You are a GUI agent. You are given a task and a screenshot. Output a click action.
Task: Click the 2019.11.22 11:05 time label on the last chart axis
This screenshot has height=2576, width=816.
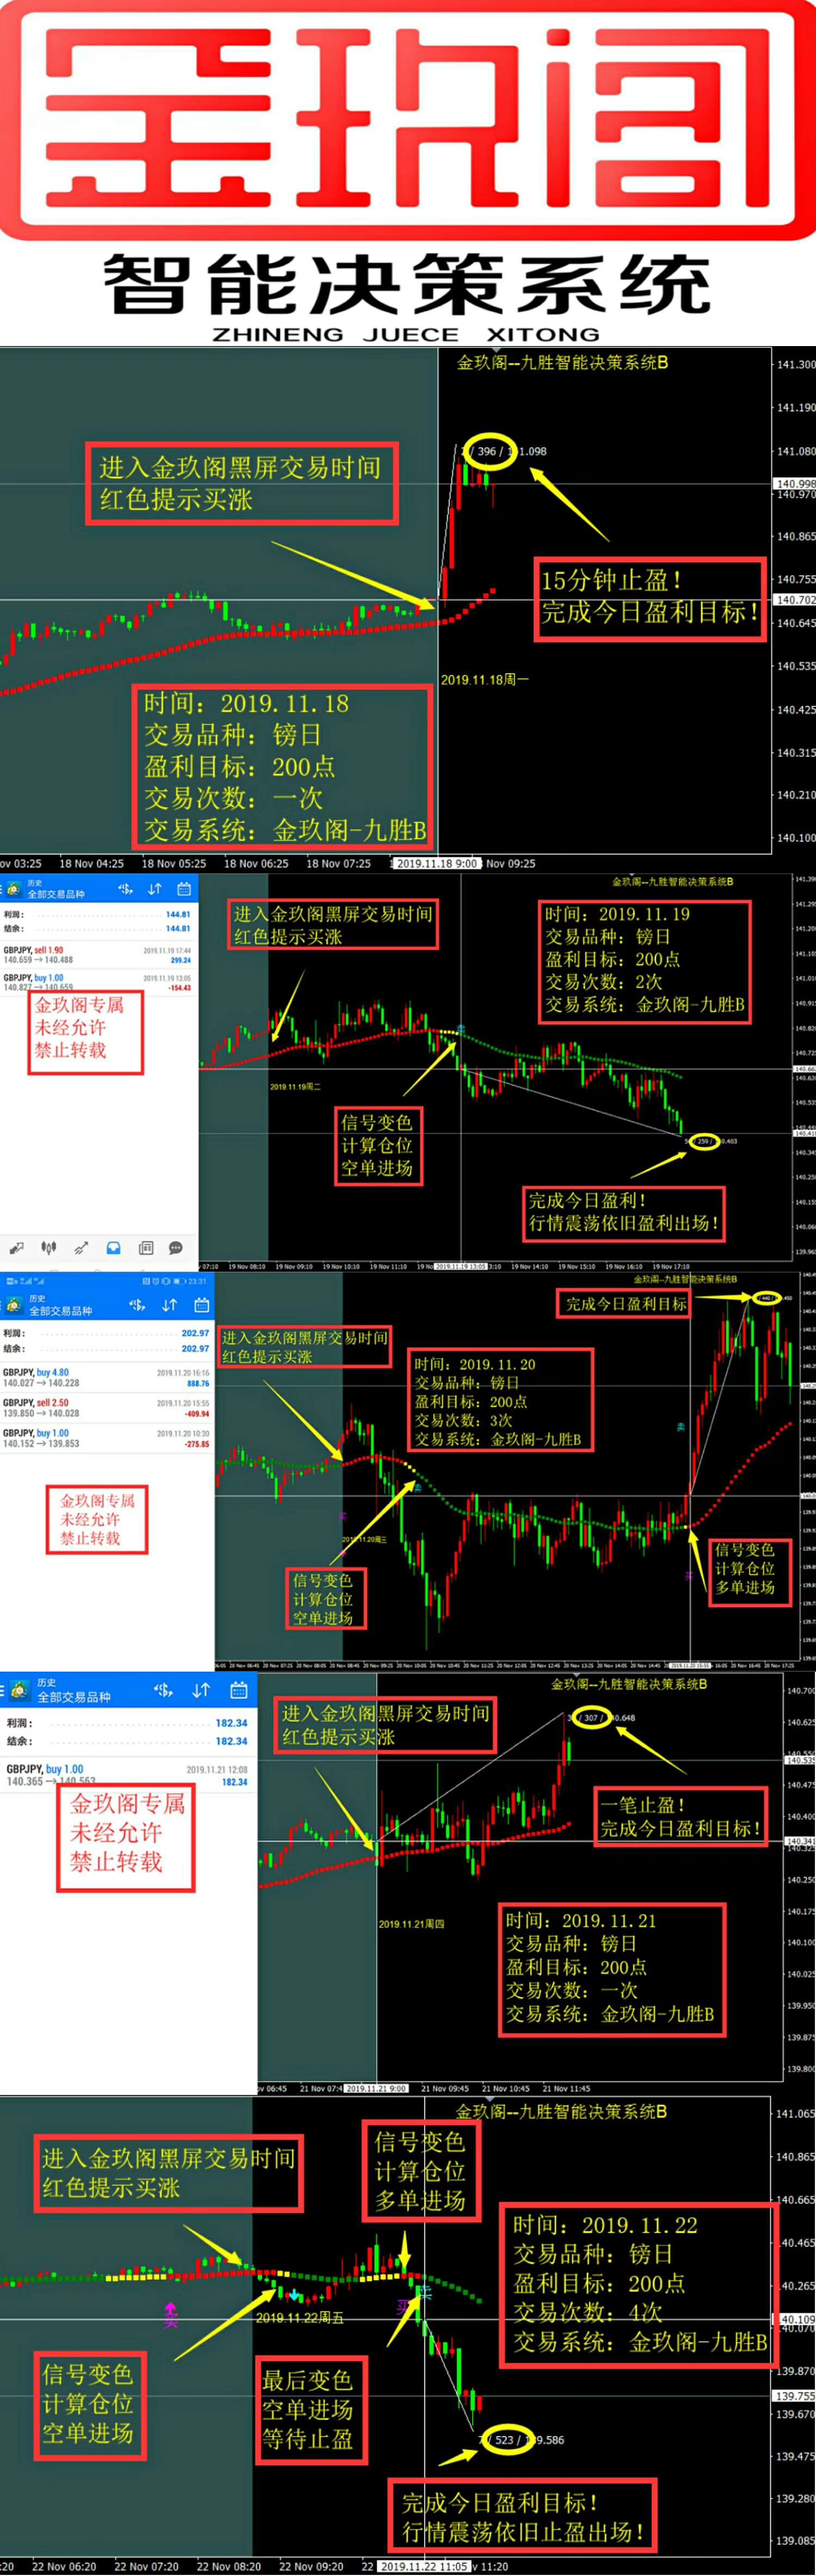(x=424, y=2565)
